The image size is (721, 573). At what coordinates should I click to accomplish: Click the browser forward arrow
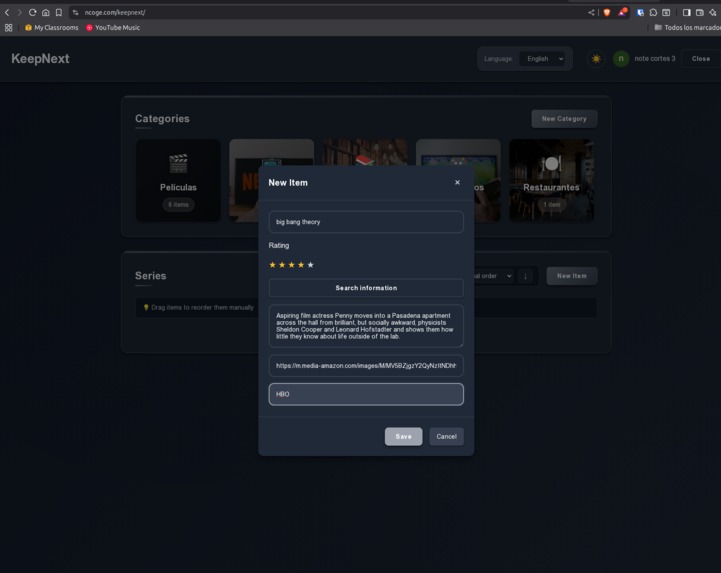(x=19, y=12)
